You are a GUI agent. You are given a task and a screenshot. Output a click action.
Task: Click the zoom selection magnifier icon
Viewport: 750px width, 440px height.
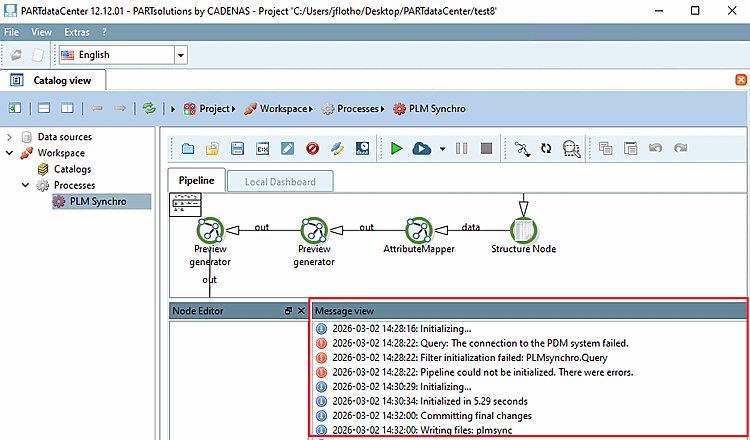coord(572,149)
